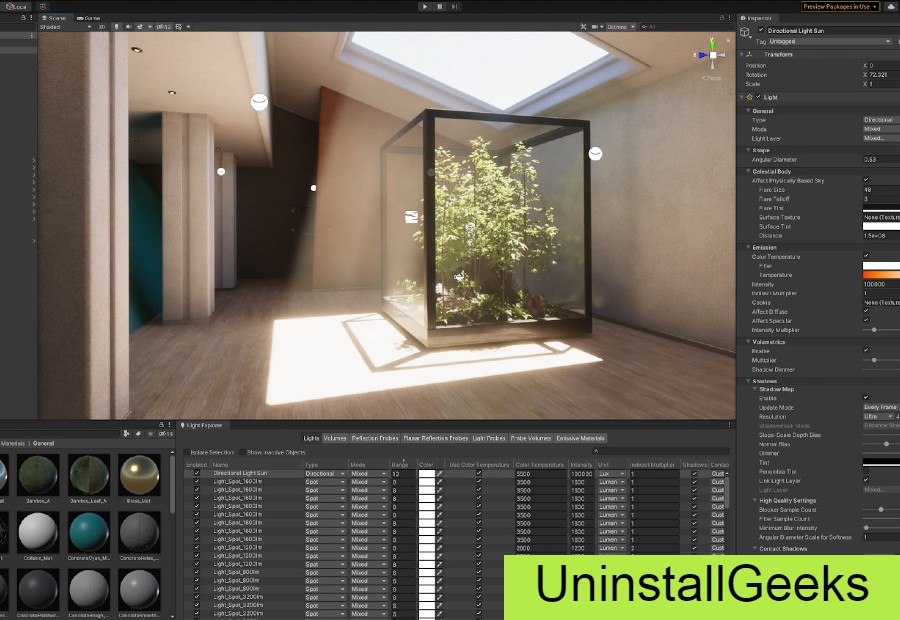900x620 pixels.
Task: Toggle 2D view mode in Scene toolbar
Action: tap(102, 27)
